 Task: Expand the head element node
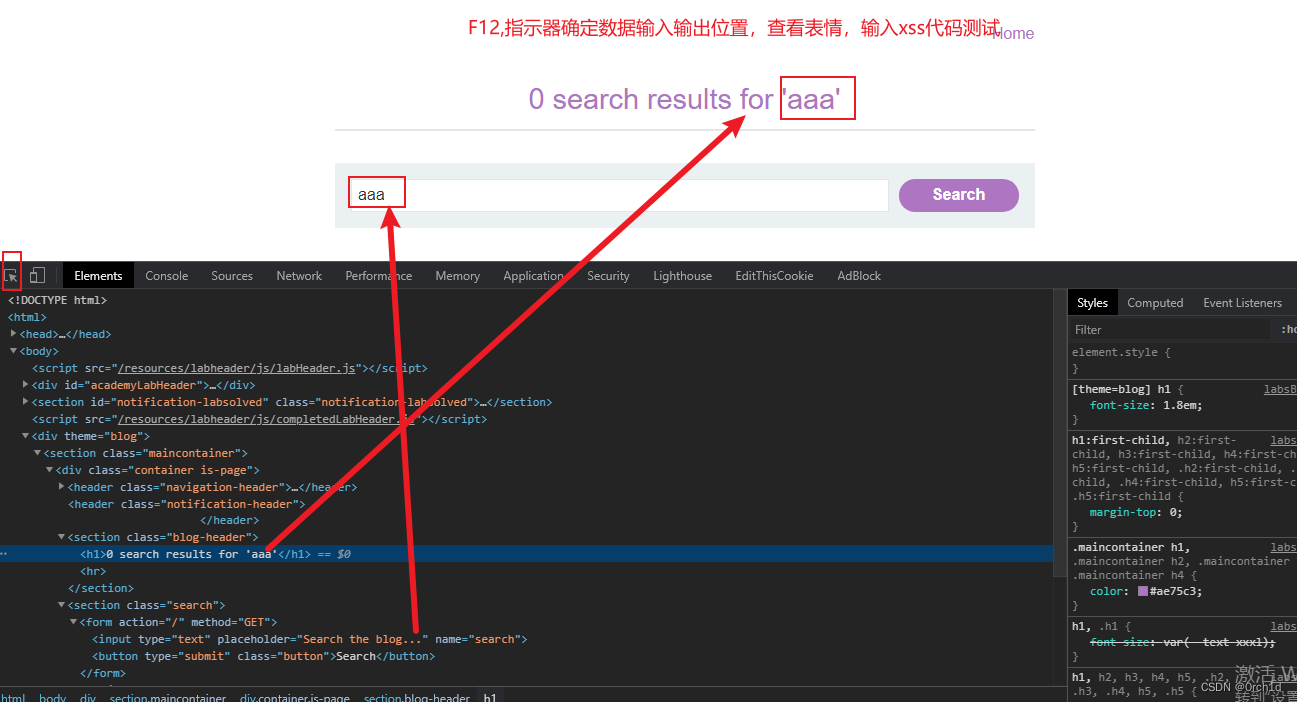14,334
